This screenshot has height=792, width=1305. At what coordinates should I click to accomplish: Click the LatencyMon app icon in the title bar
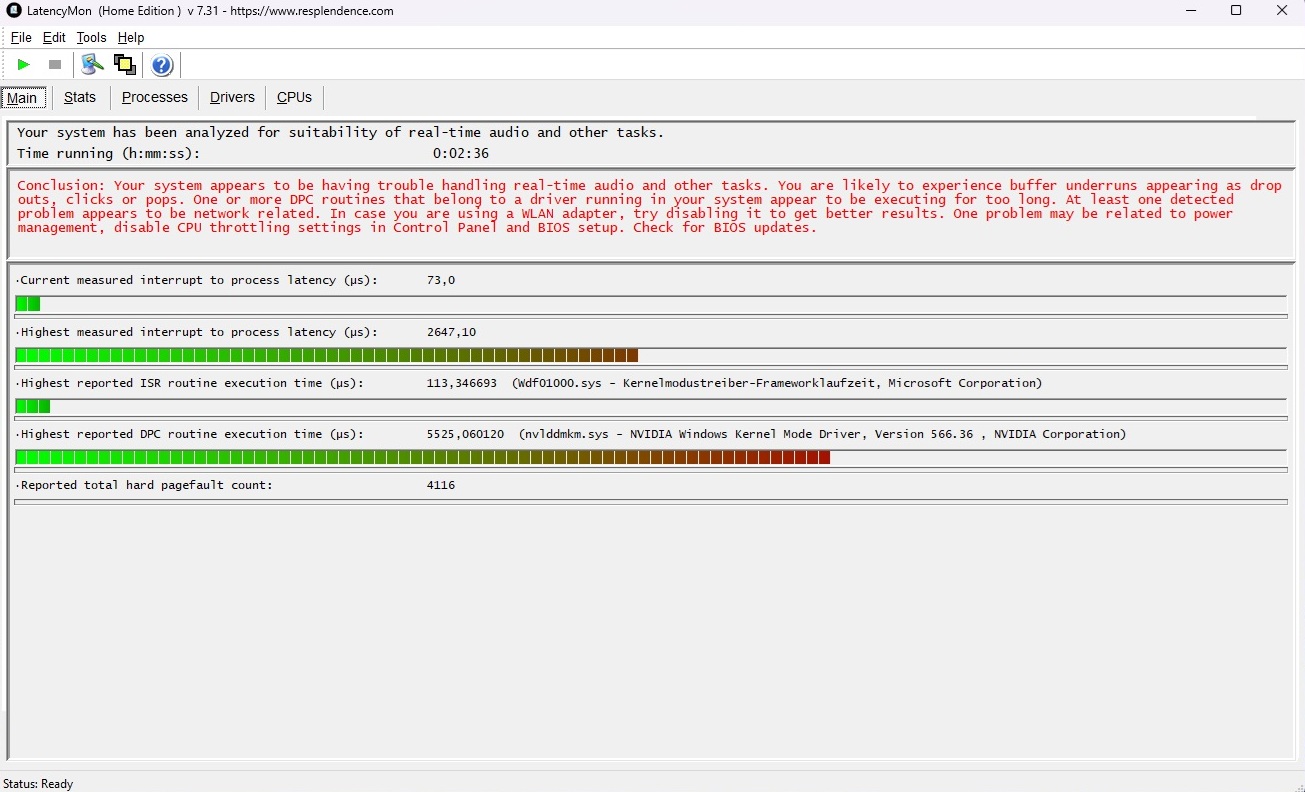click(x=14, y=11)
